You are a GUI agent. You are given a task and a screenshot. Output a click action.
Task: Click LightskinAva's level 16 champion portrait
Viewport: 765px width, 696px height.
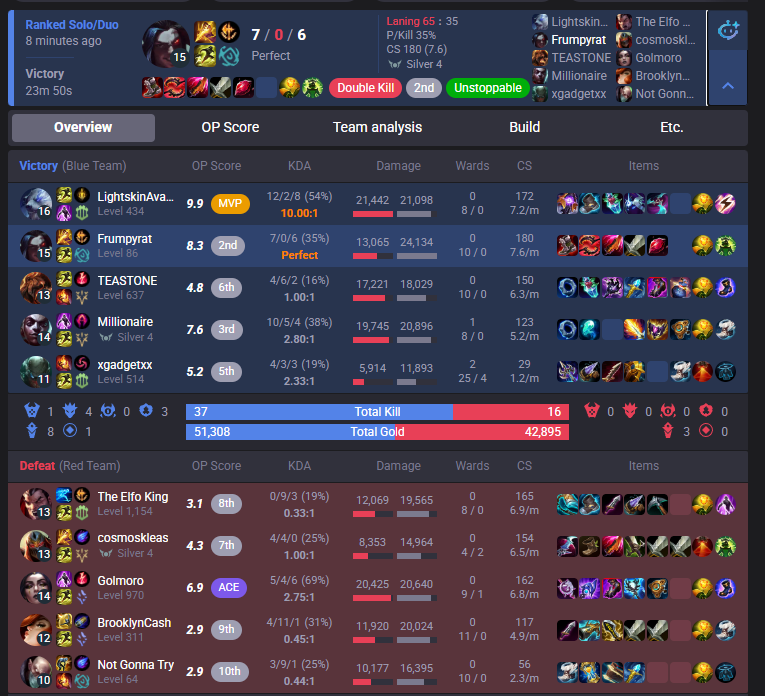click(36, 204)
